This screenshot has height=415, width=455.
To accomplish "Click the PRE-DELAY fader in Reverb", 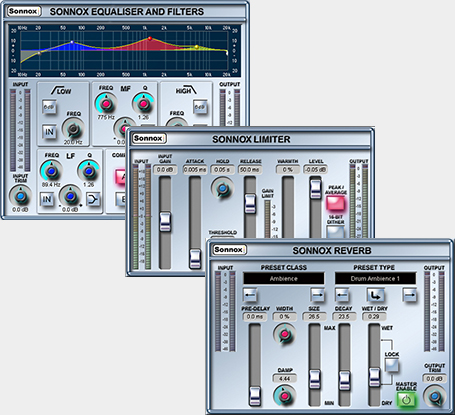I will point(255,396).
